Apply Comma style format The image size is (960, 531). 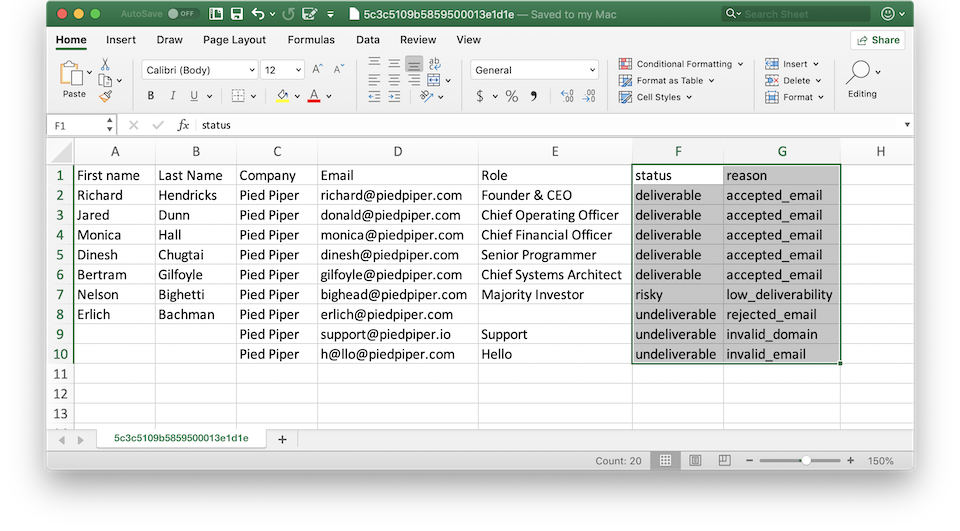pos(534,96)
